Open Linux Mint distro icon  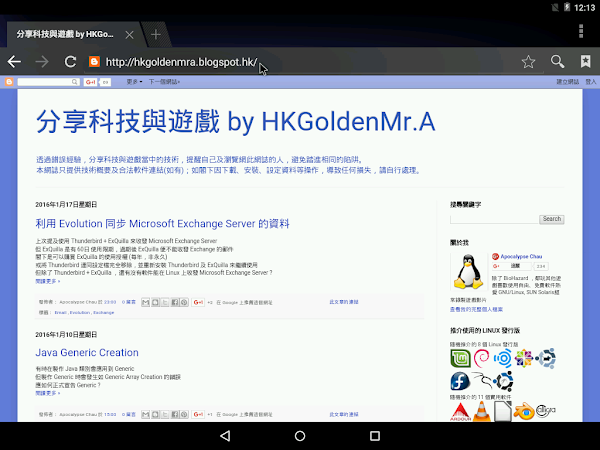tap(460, 359)
